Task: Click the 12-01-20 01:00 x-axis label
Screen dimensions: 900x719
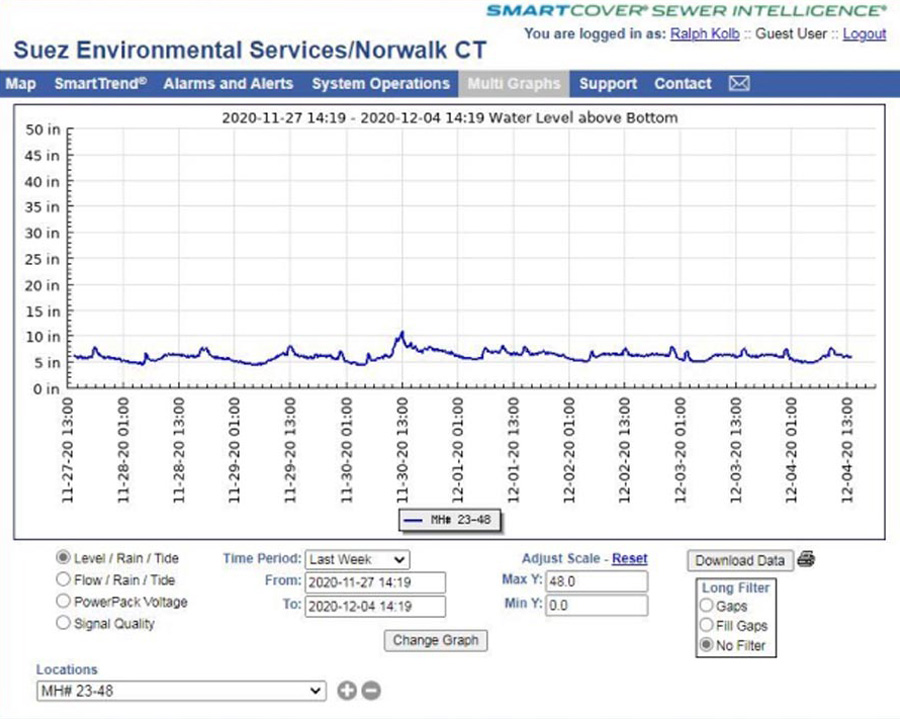Action: tap(457, 450)
